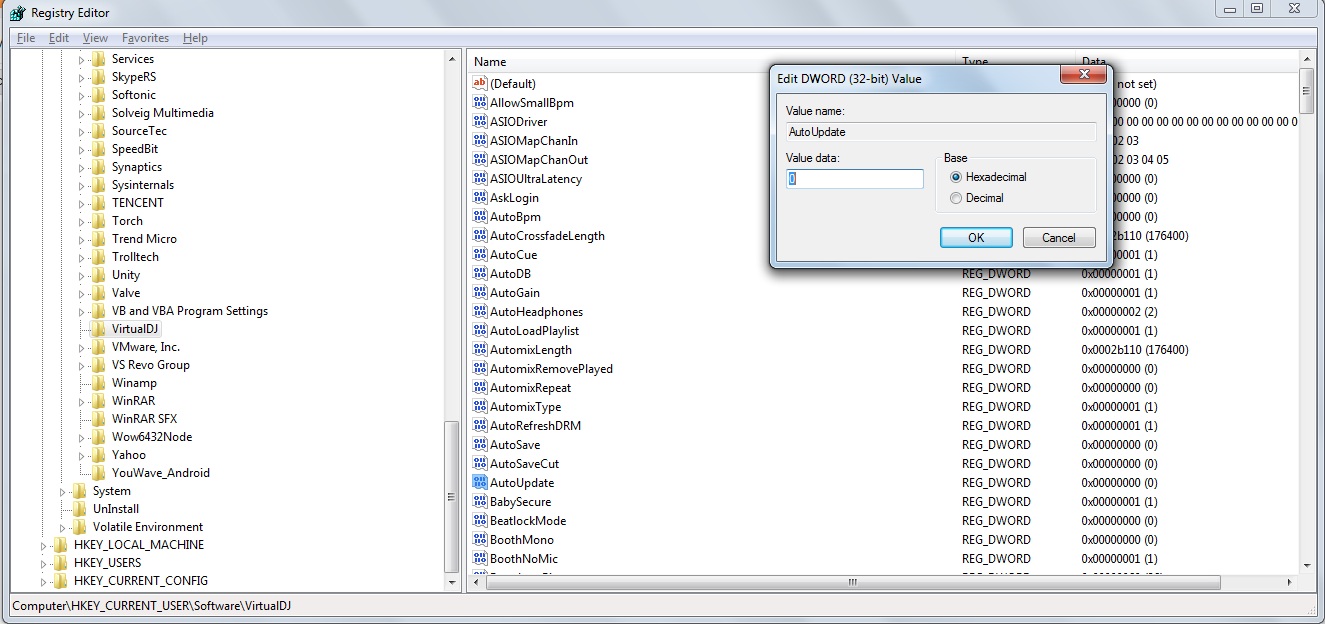Click the highlighted AutoUpdate value icon
1325x624 pixels.
pos(481,482)
